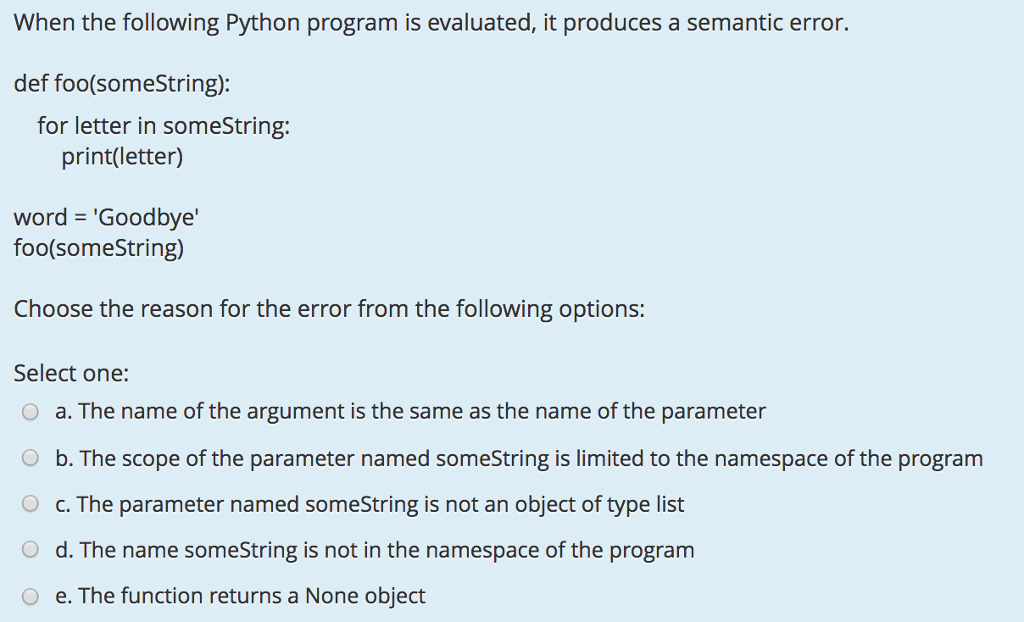Click the question prompt about semantic error
This screenshot has height=622, width=1024.
point(430,22)
